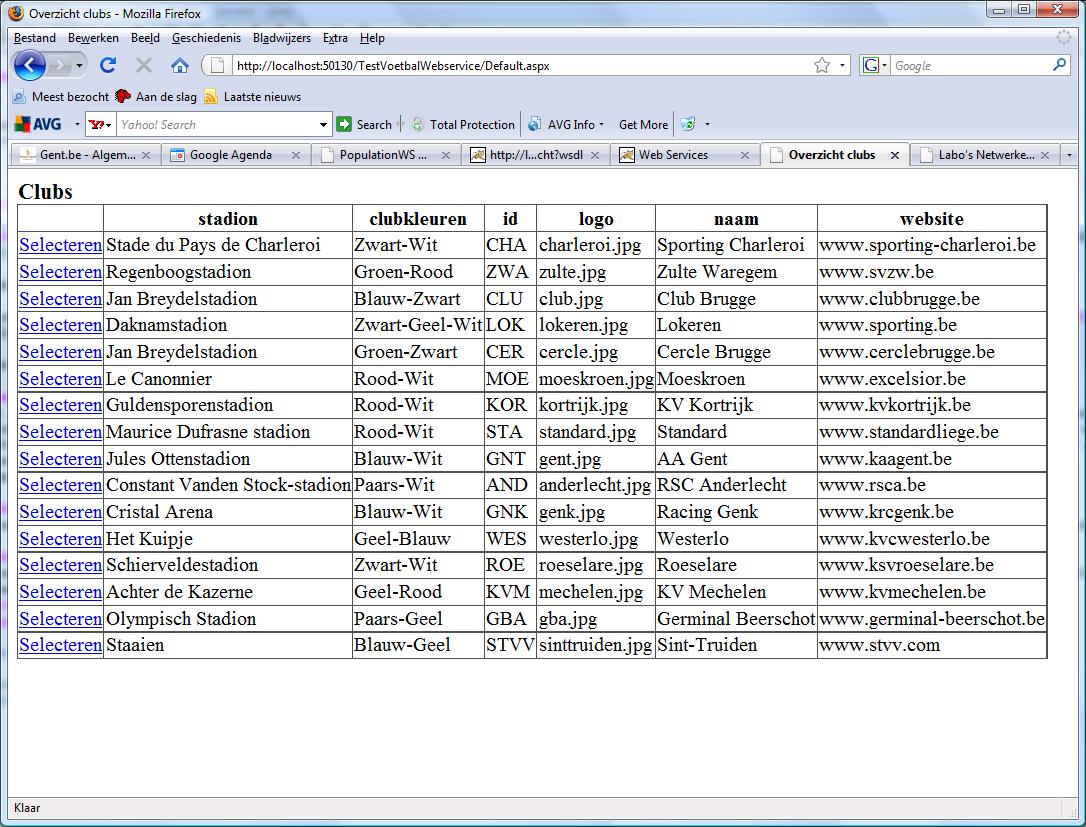Open Total Protection from AVG toolbar
The height and width of the screenshot is (827, 1086).
click(x=463, y=125)
